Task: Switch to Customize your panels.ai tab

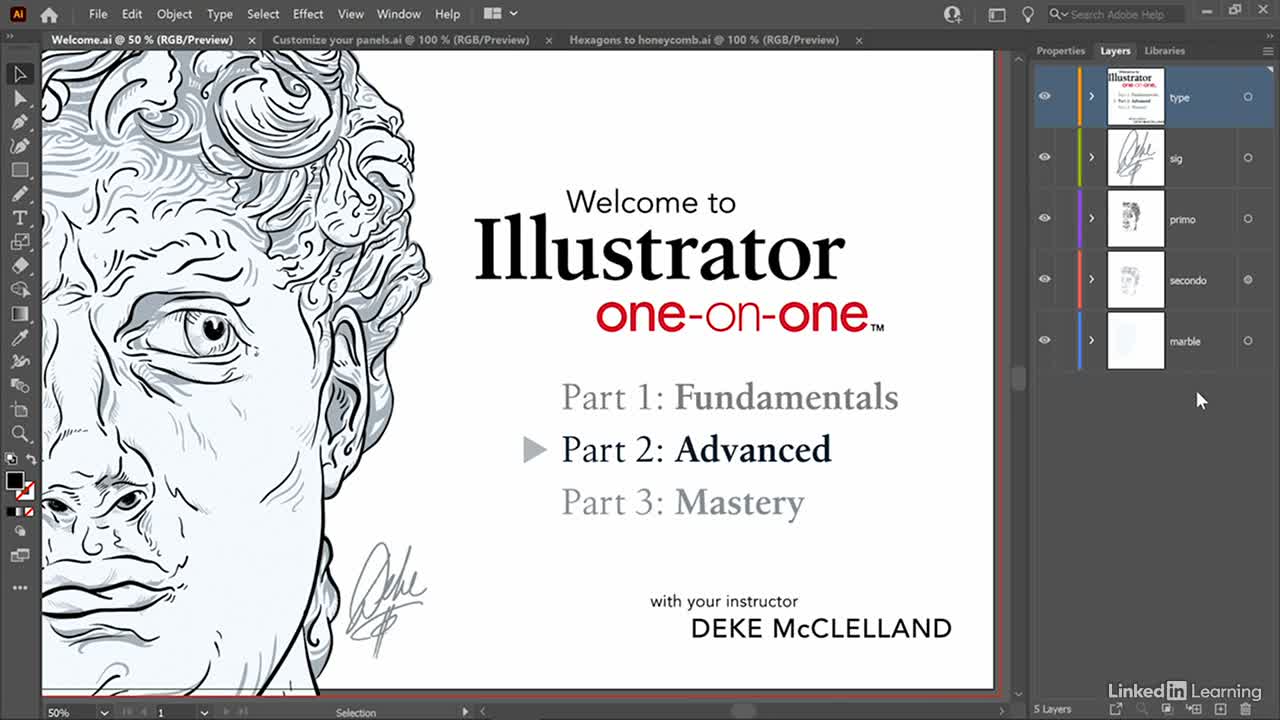Action: pyautogui.click(x=402, y=40)
